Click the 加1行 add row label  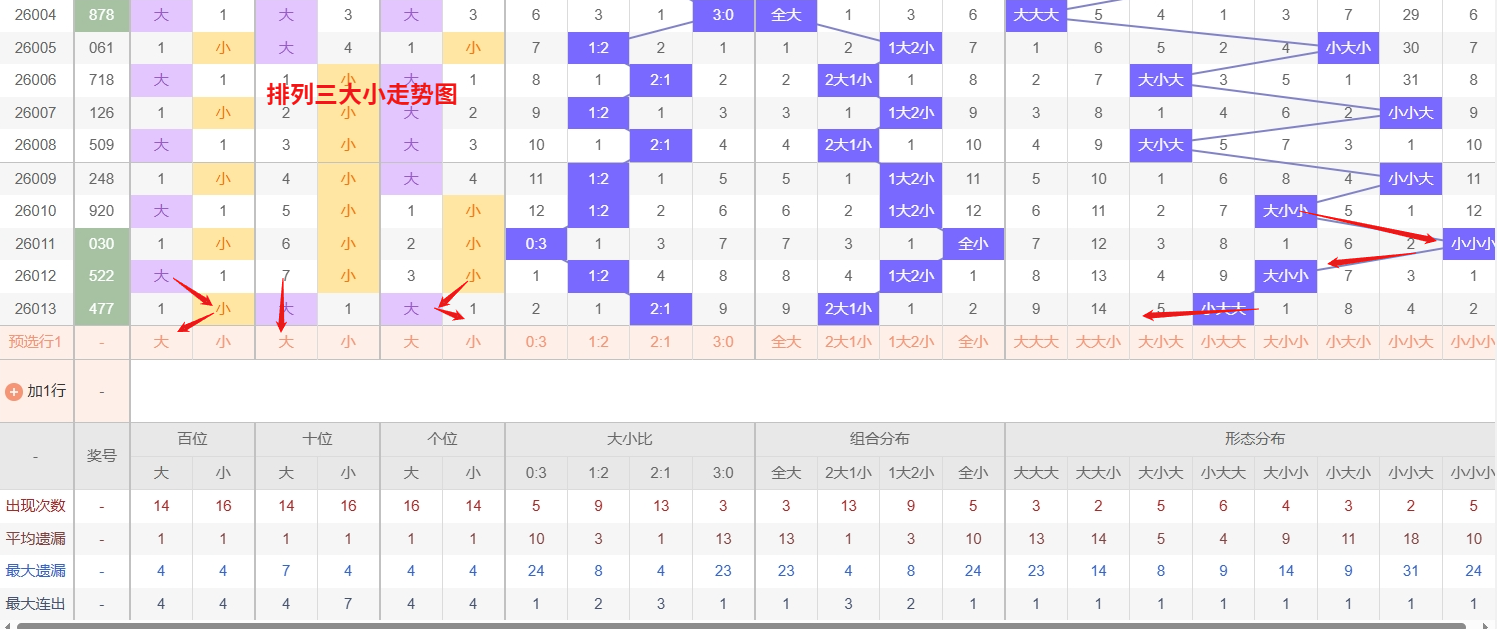pos(46,391)
